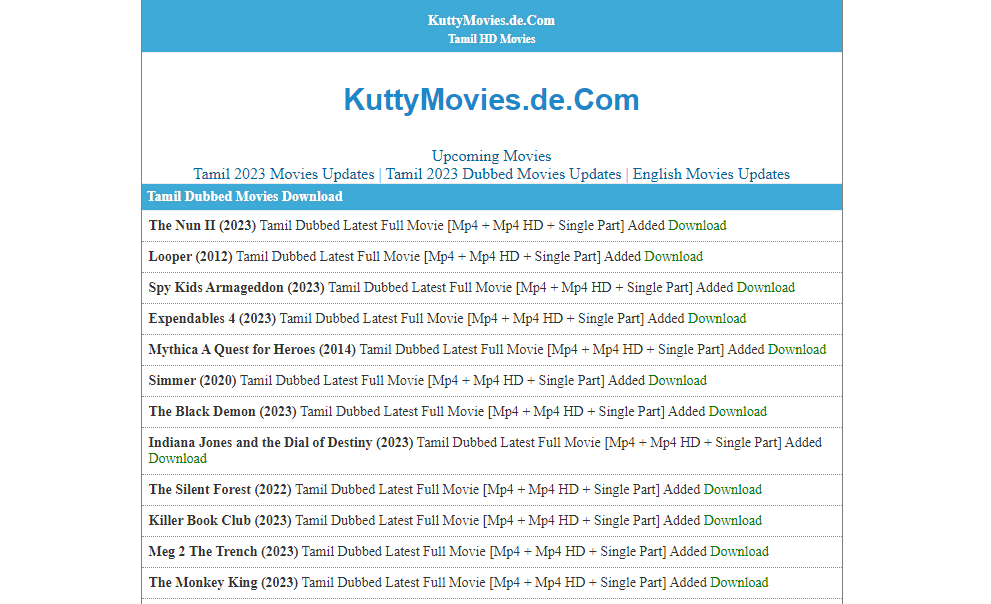Select the title text 'Simmer (2020)'
The image size is (991, 604).
pos(192,380)
